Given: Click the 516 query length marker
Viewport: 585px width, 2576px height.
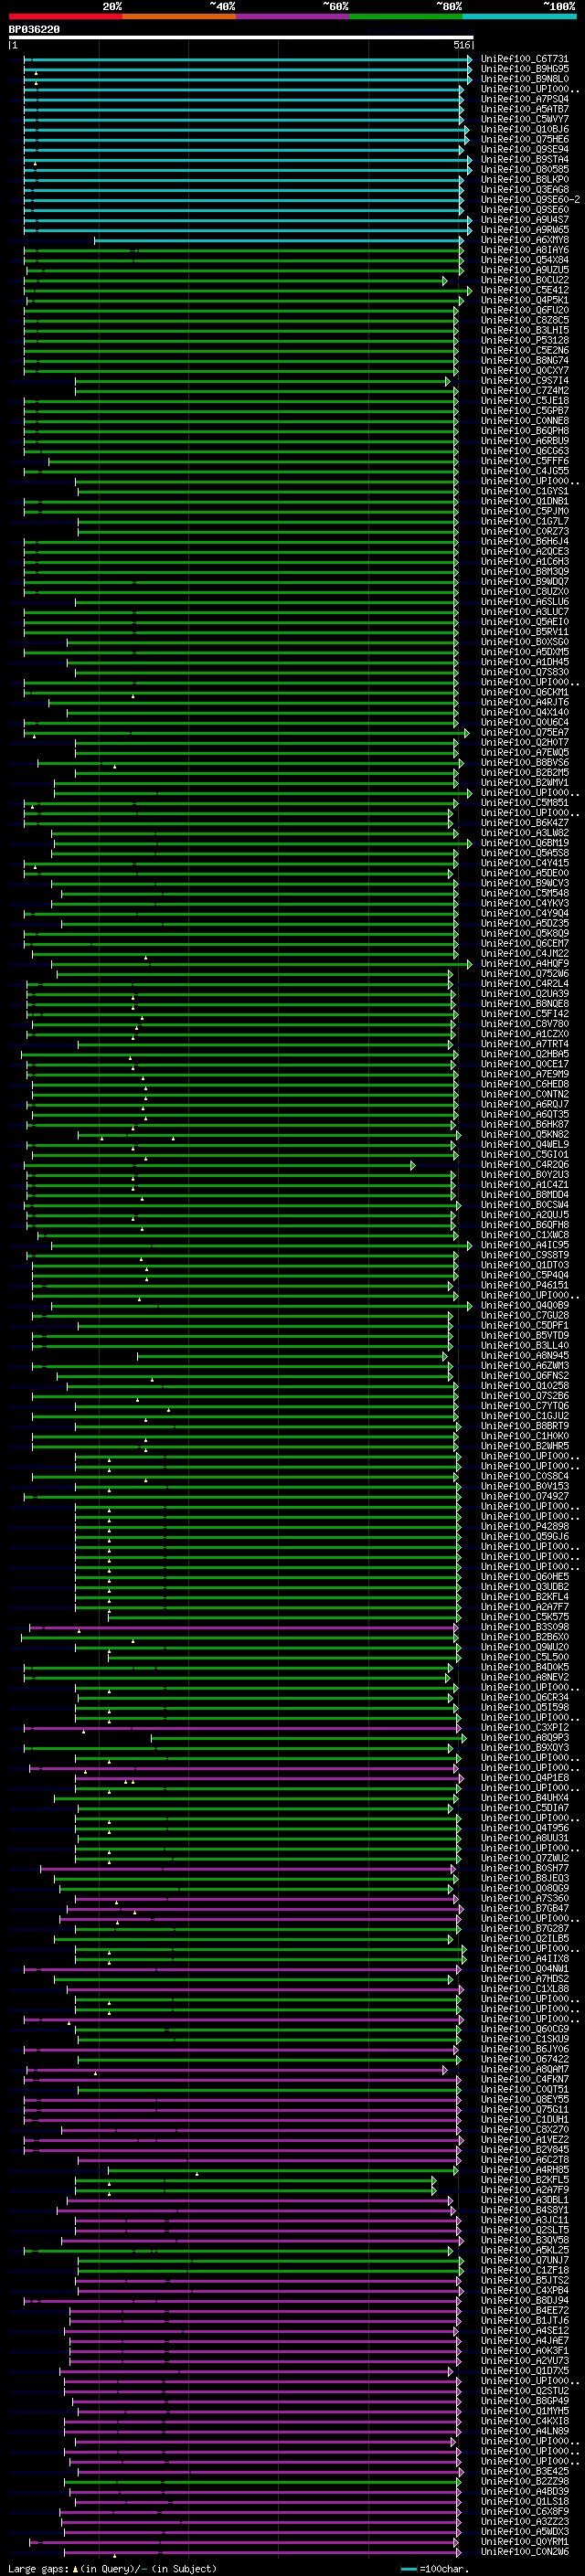Looking at the screenshot, I should point(461,45).
